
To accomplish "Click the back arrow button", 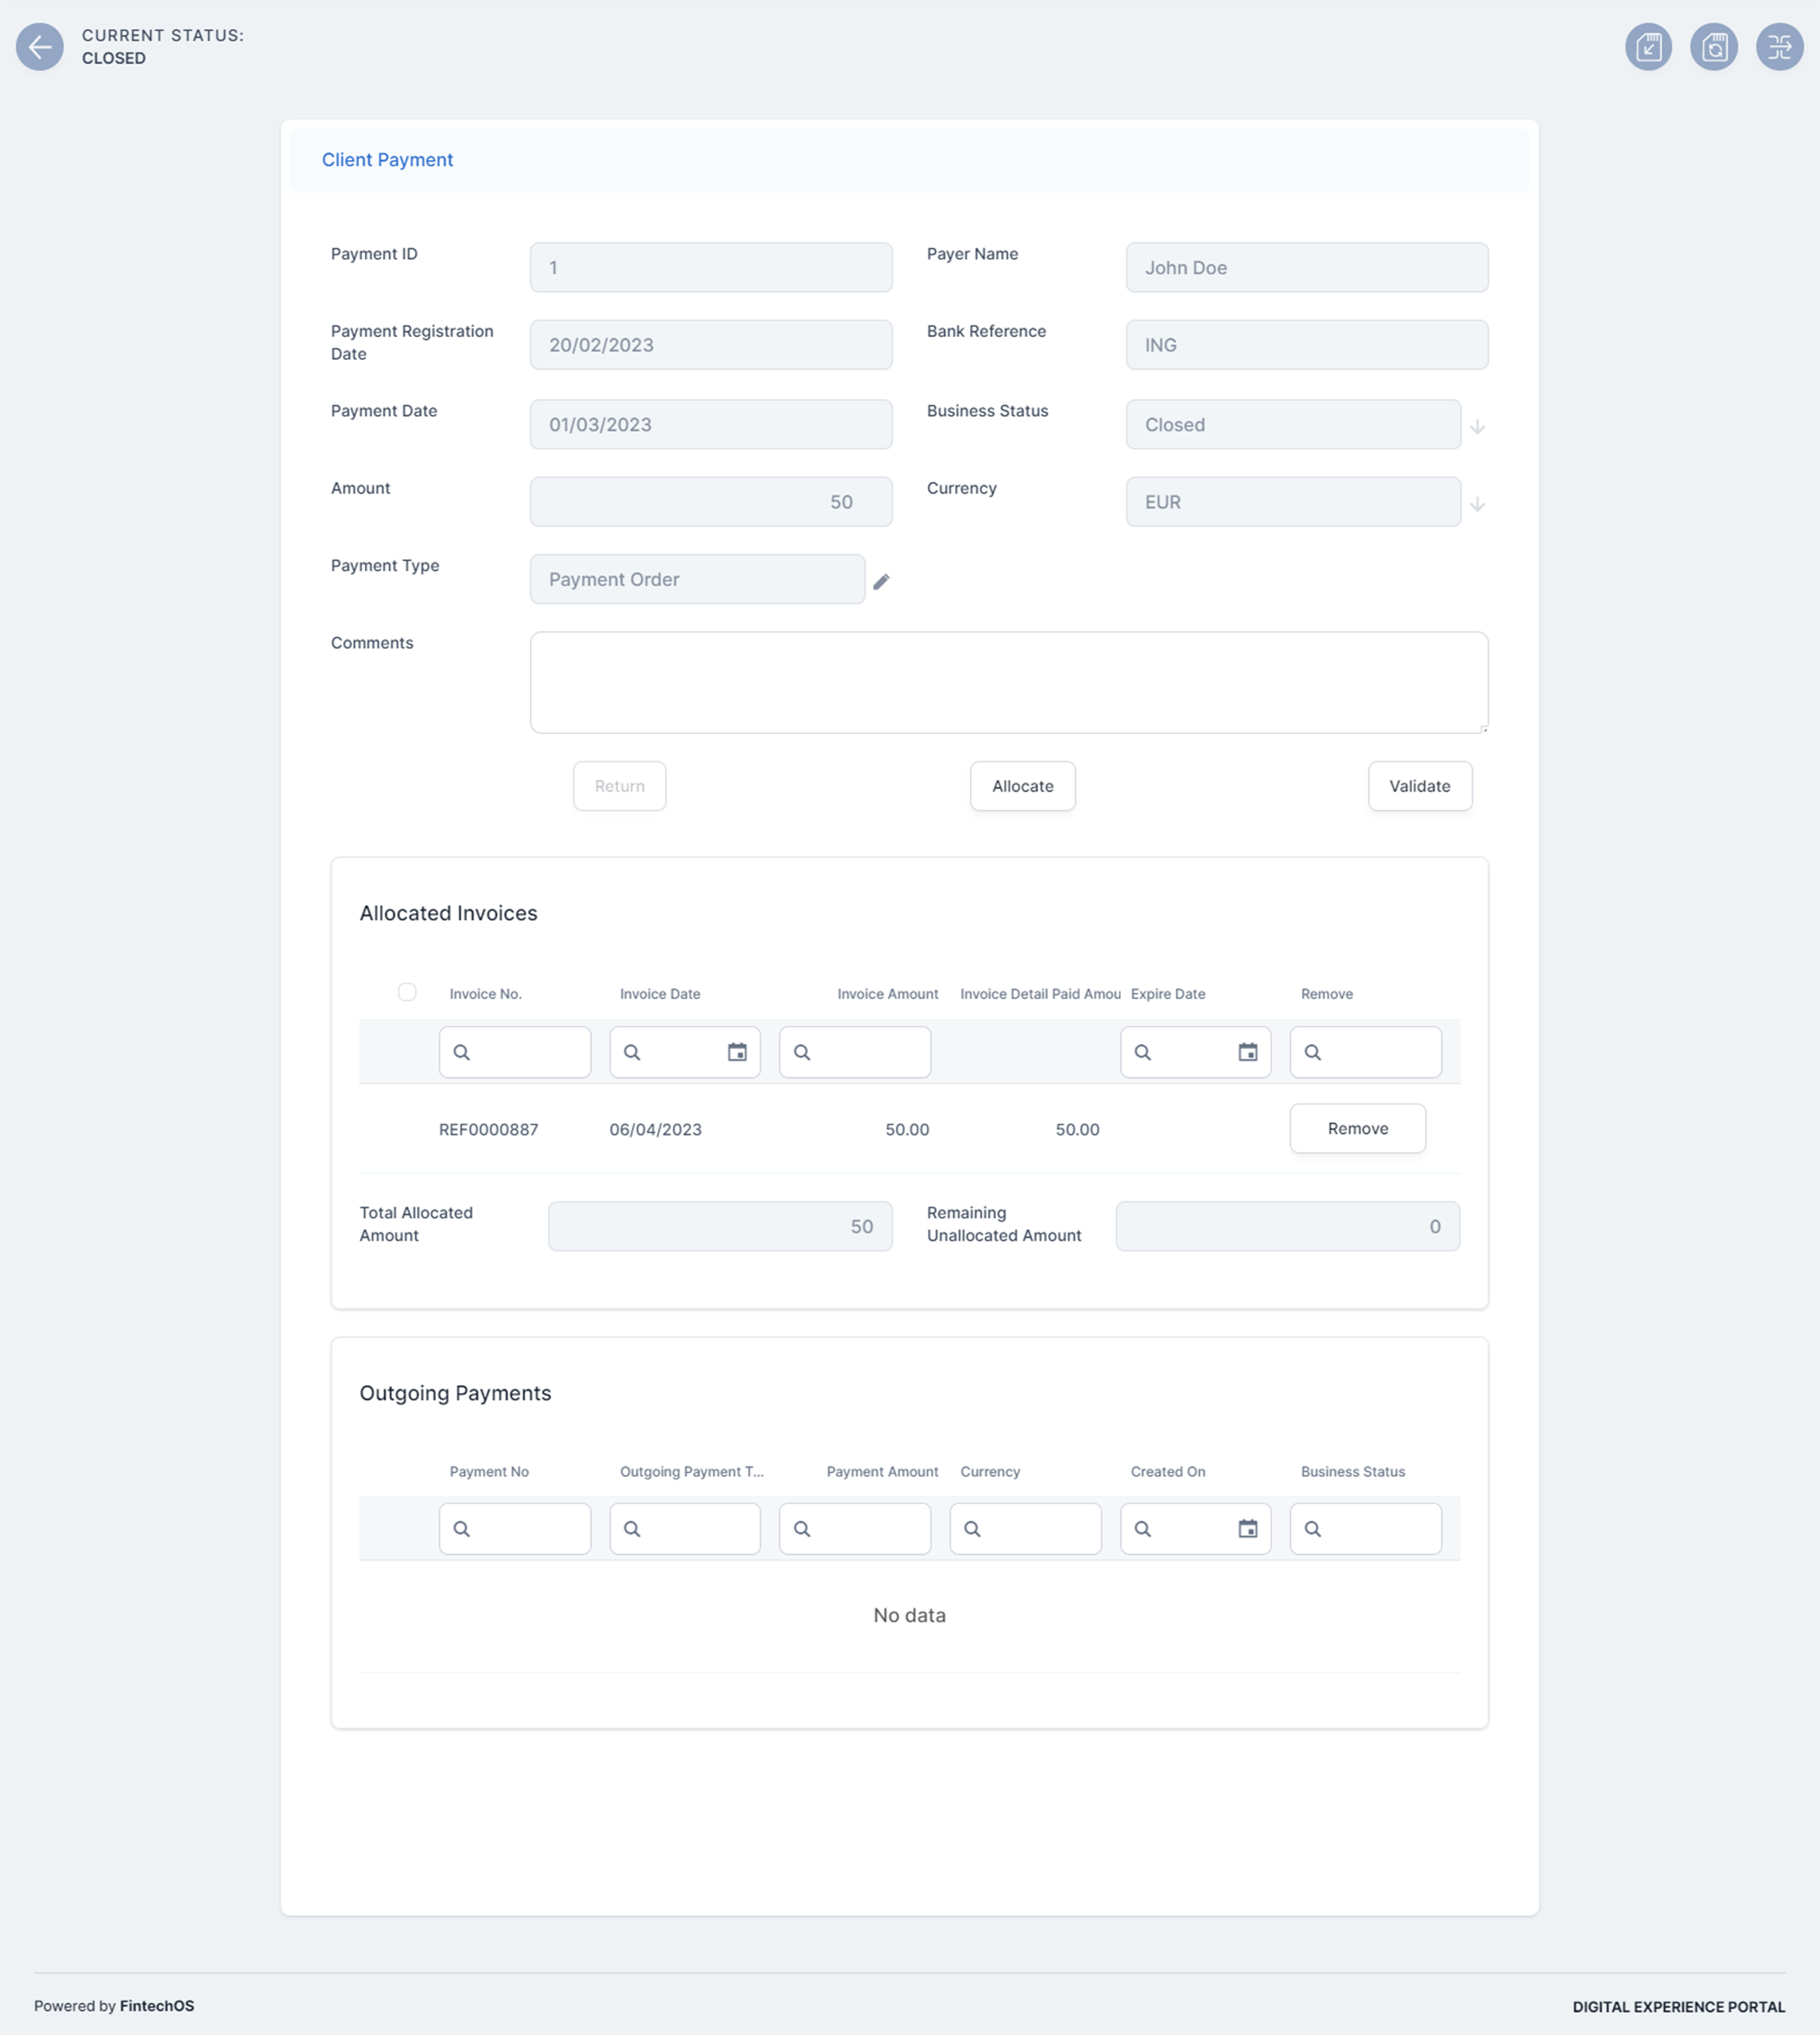I will 39,47.
